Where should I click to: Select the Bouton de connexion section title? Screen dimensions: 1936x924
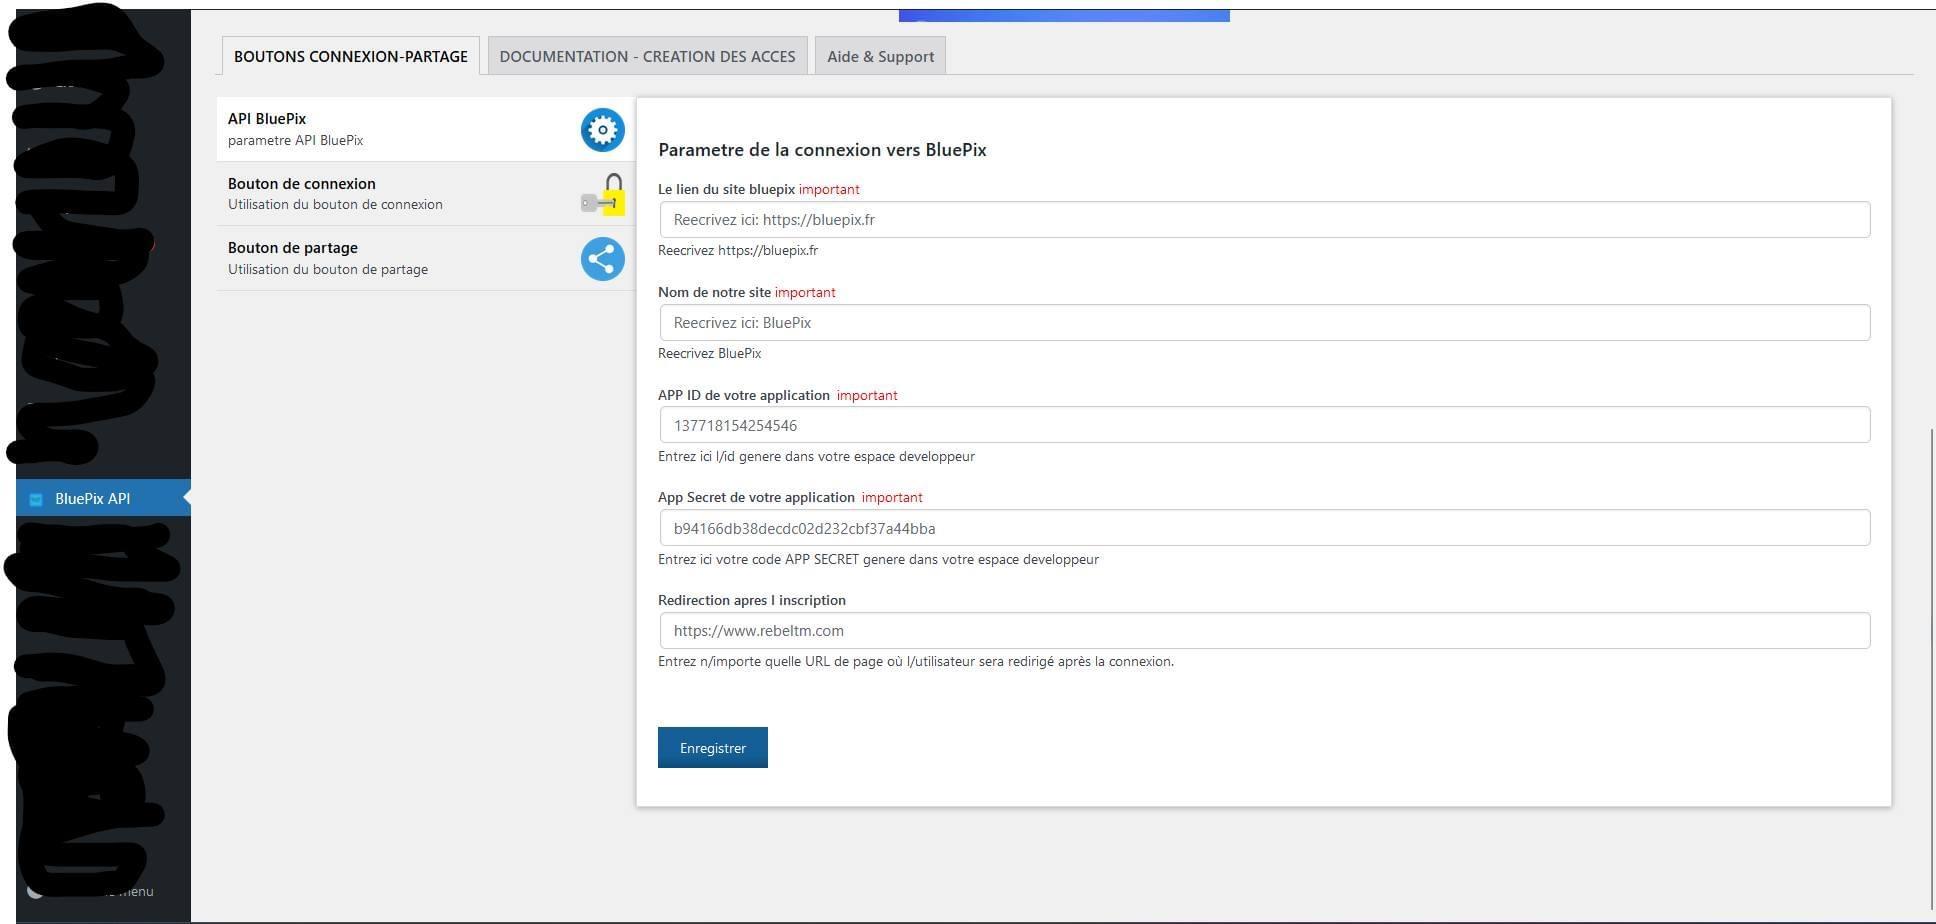click(302, 184)
